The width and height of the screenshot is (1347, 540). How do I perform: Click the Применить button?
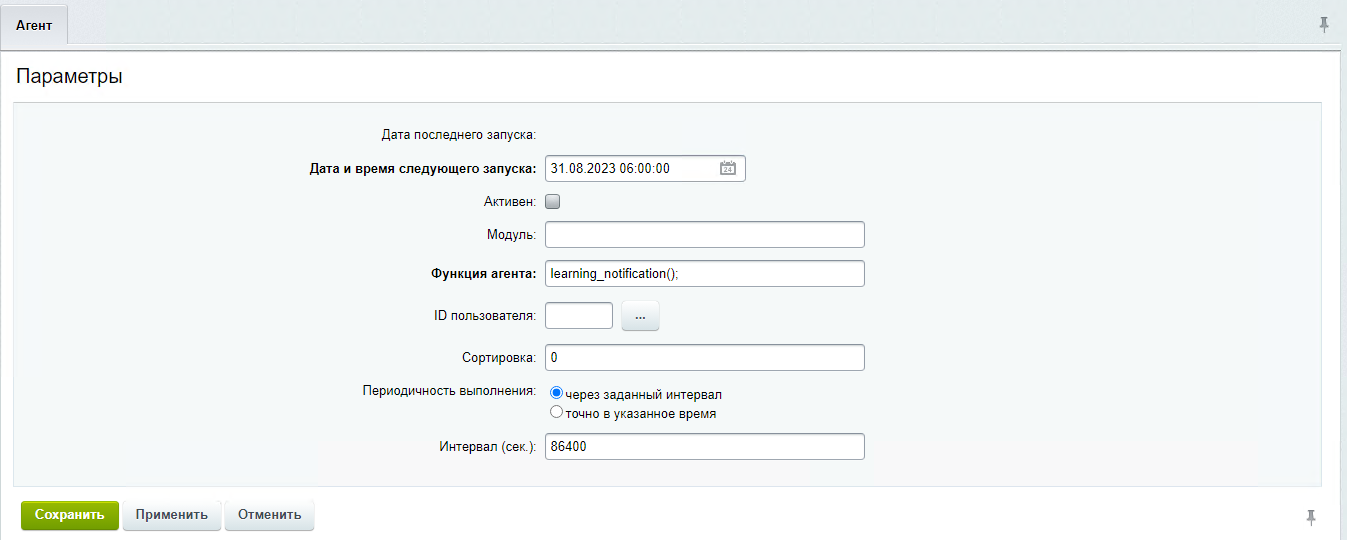pos(172,515)
